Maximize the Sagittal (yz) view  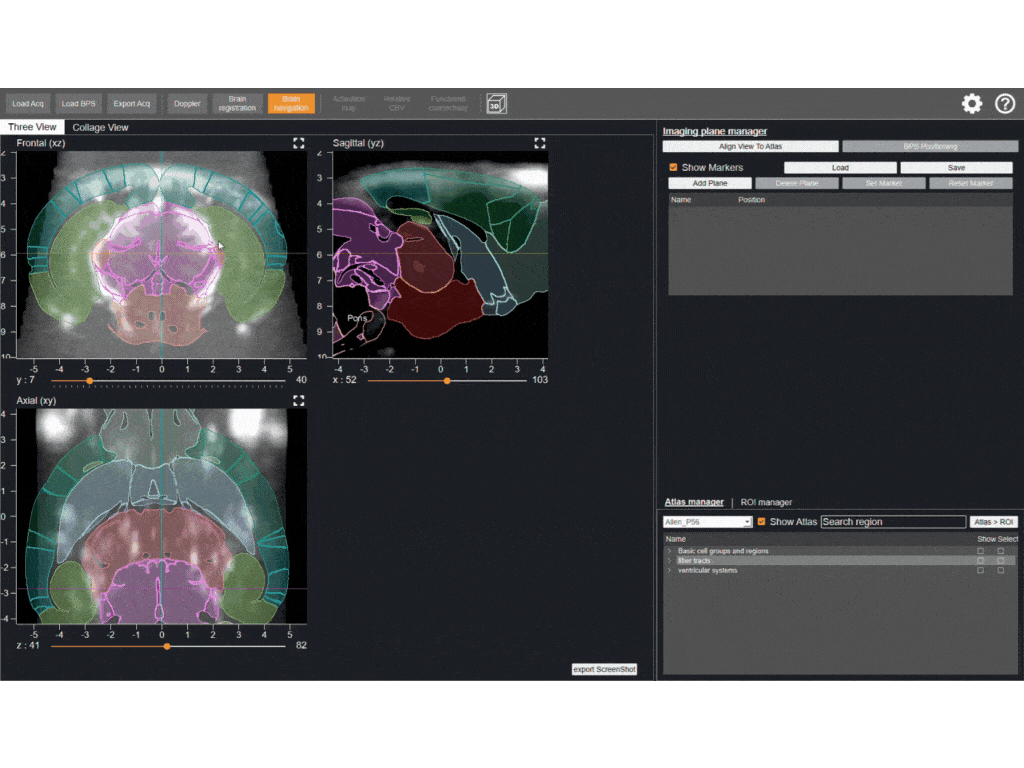pyautogui.click(x=540, y=143)
